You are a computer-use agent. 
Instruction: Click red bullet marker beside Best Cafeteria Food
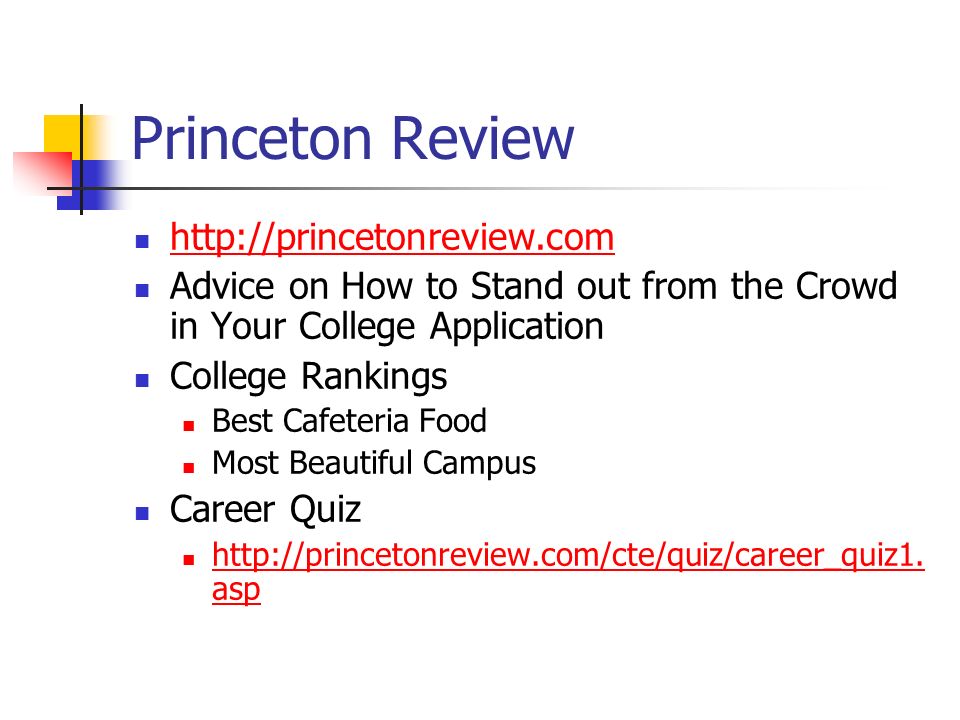point(189,426)
